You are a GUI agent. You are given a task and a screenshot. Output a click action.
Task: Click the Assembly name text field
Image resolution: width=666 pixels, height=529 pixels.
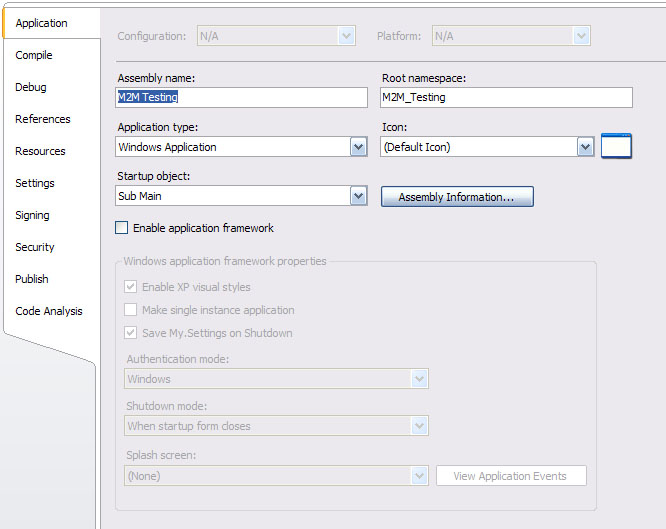242,97
